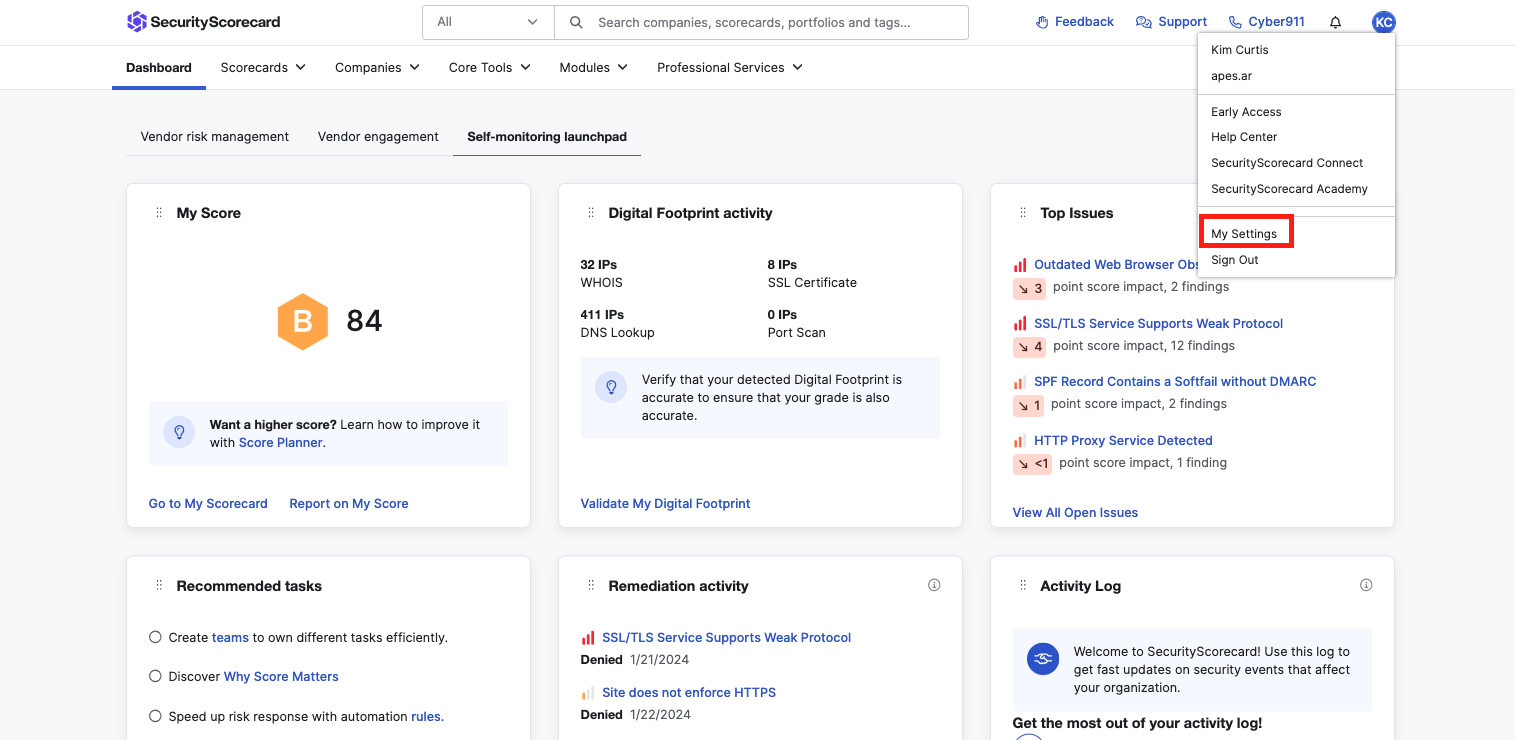Choose Sign Out in user menu
The width and height of the screenshot is (1515, 740).
(1235, 259)
